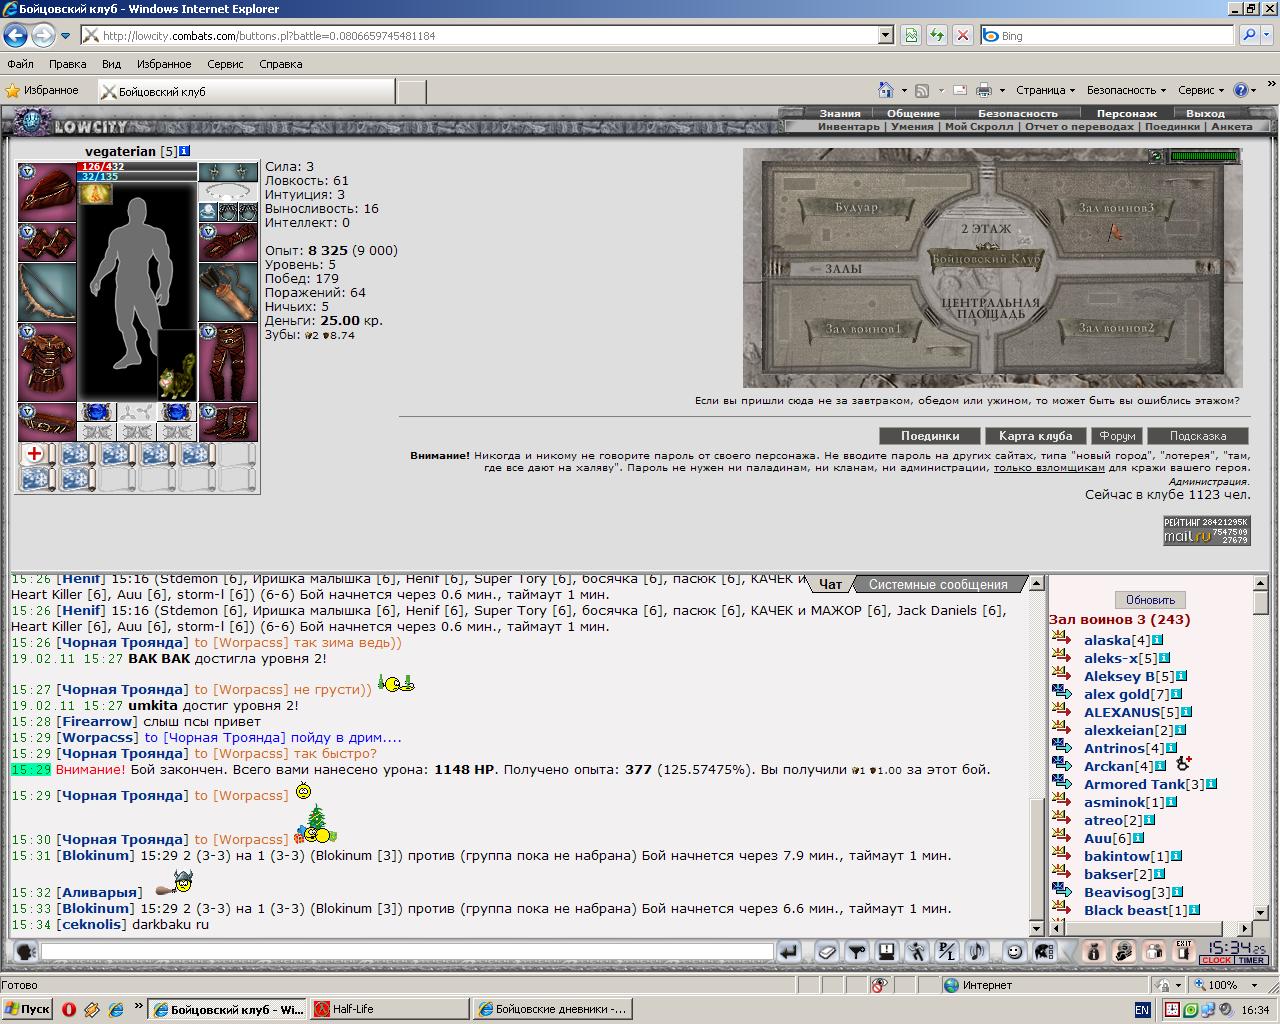Expand the recent pages dropdown arrow
This screenshot has height=1024, width=1280.
tap(65, 36)
